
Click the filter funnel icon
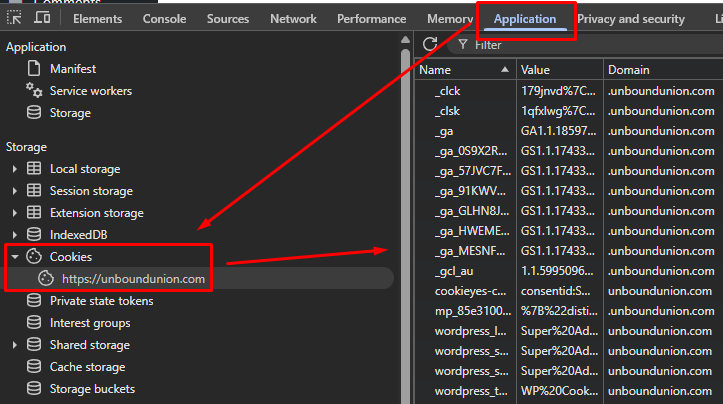pos(463,44)
